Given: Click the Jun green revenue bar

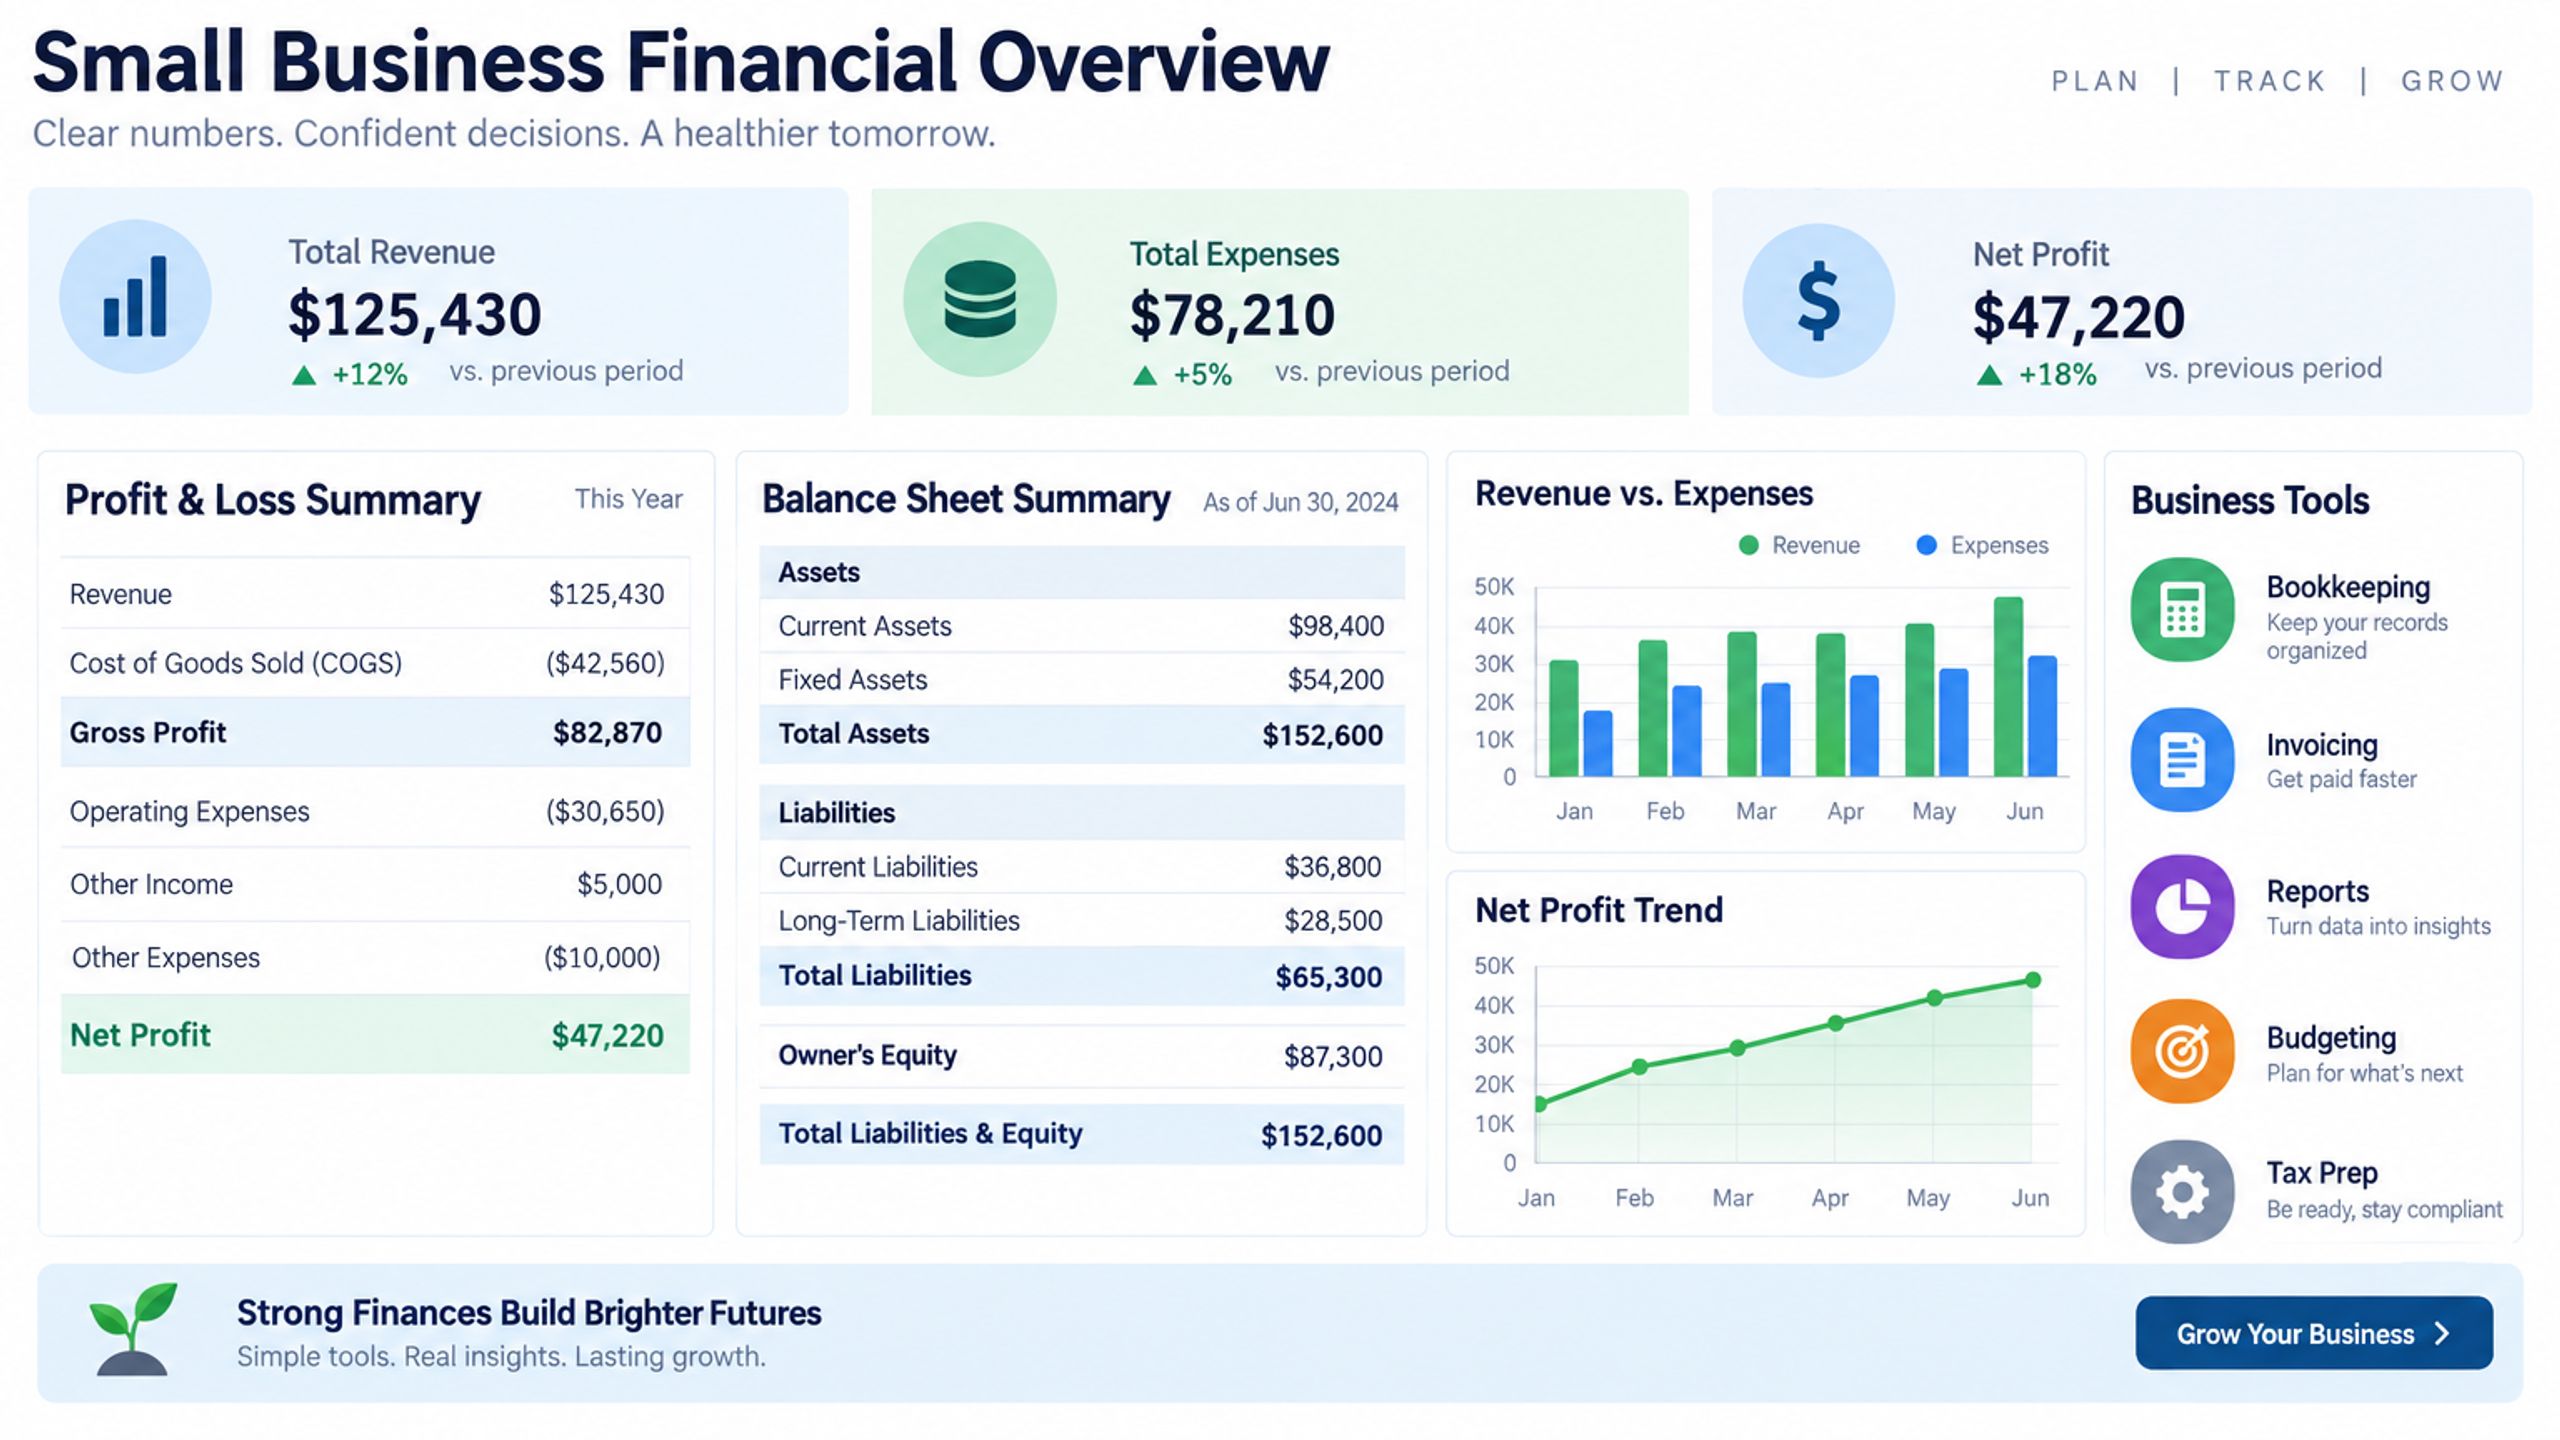Looking at the screenshot, I should 2008,686.
